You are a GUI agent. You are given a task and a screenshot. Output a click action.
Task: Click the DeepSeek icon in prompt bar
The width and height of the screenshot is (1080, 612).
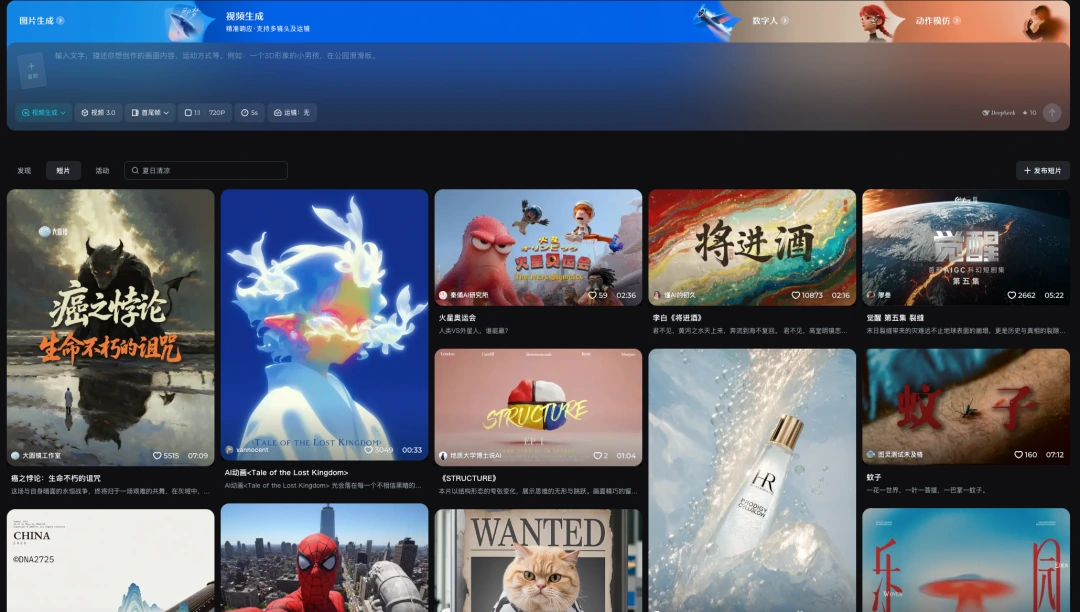tap(986, 113)
